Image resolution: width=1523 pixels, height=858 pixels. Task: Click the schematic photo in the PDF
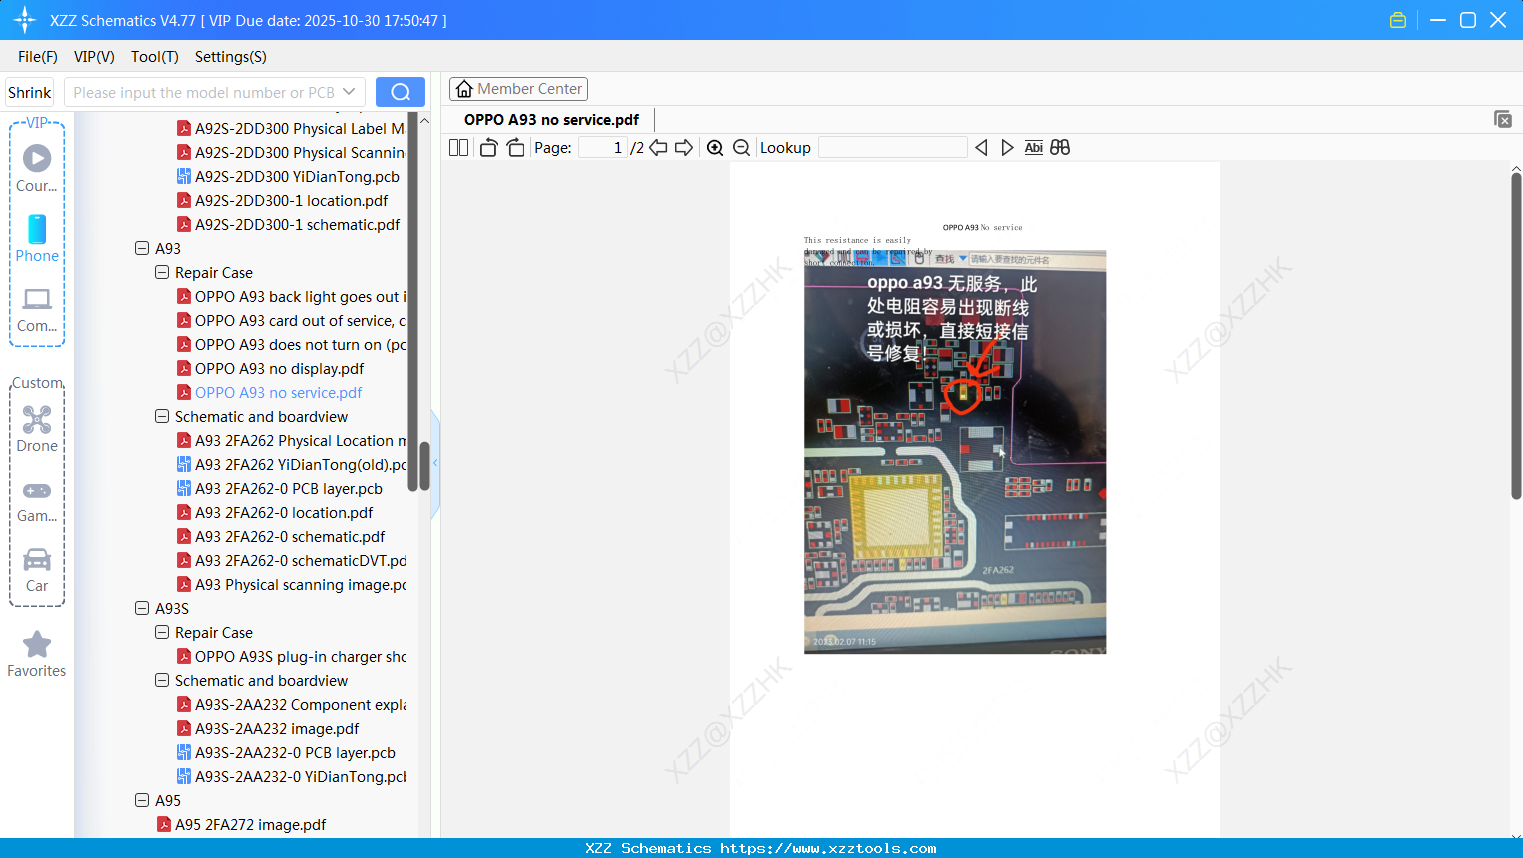tap(955, 452)
